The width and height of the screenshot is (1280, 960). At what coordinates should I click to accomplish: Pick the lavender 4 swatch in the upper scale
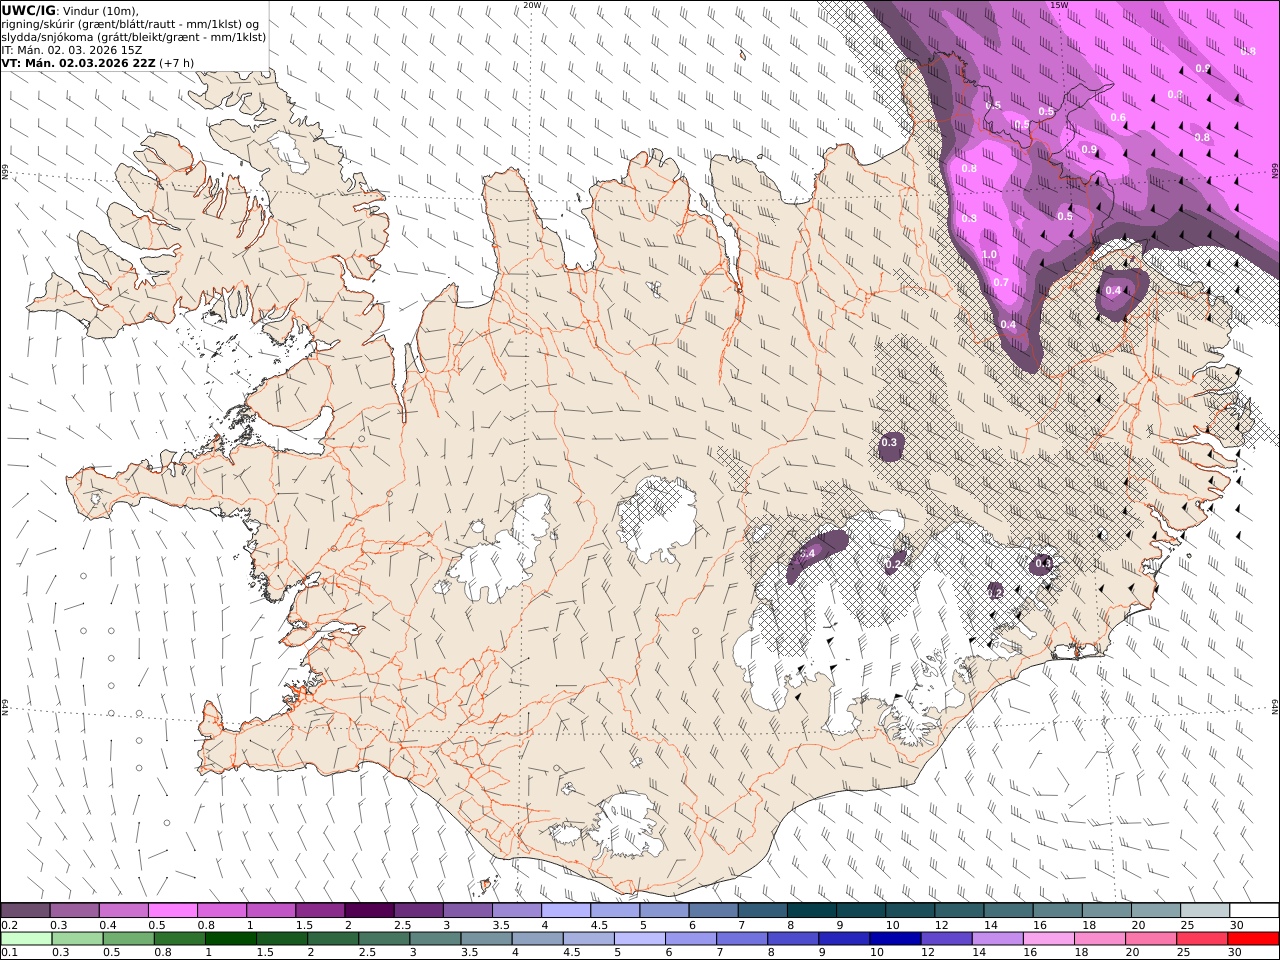click(566, 910)
